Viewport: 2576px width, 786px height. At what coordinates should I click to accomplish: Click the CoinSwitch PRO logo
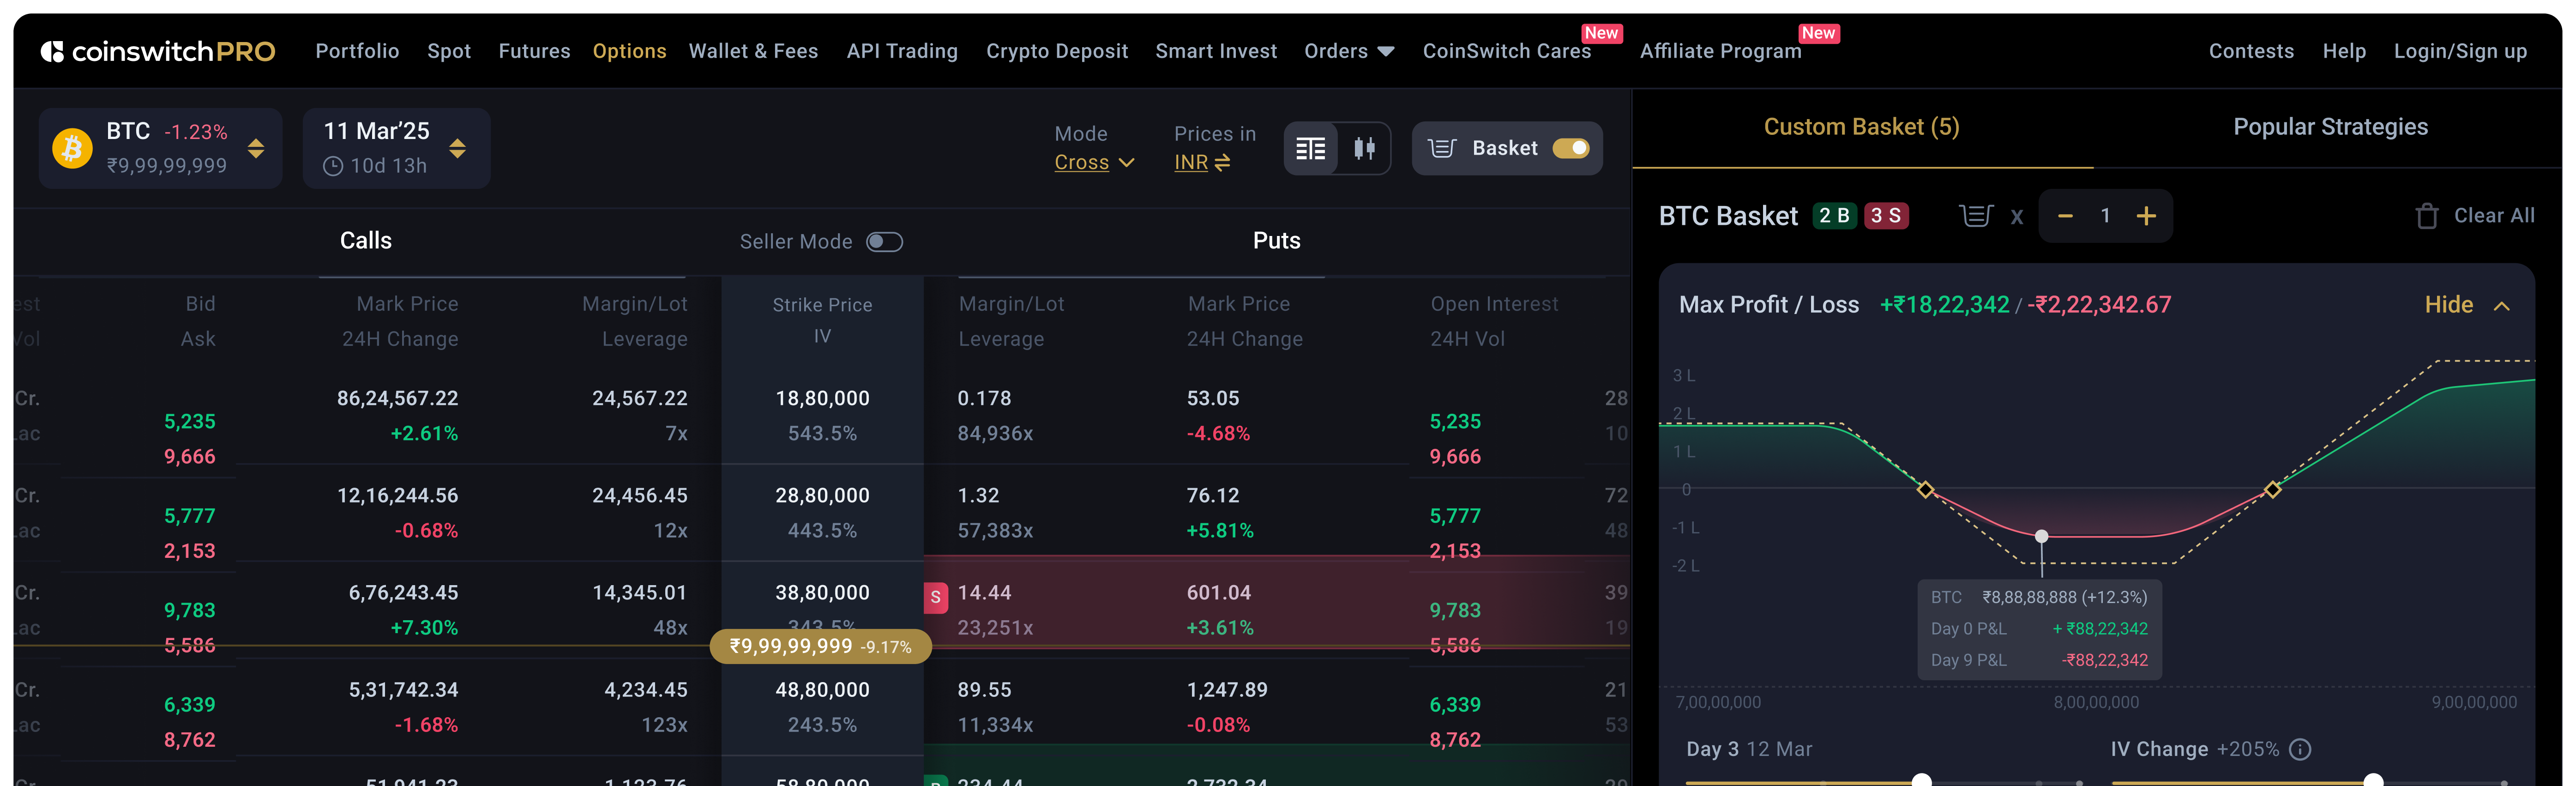pos(158,51)
